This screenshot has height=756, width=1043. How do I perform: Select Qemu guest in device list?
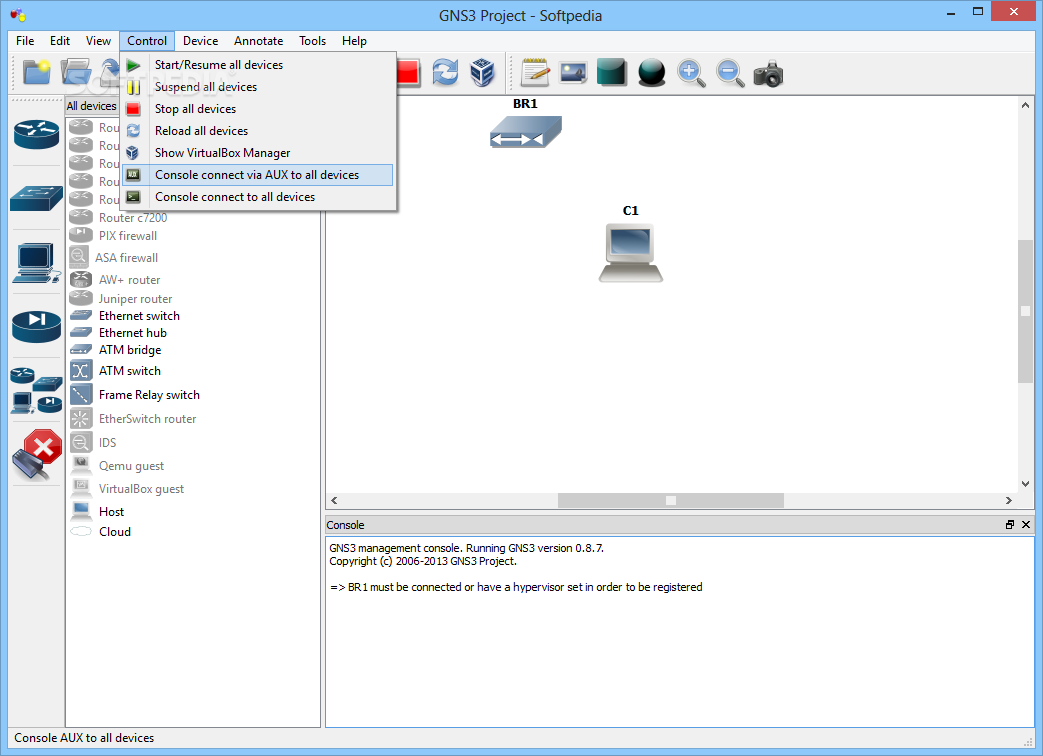click(x=132, y=465)
